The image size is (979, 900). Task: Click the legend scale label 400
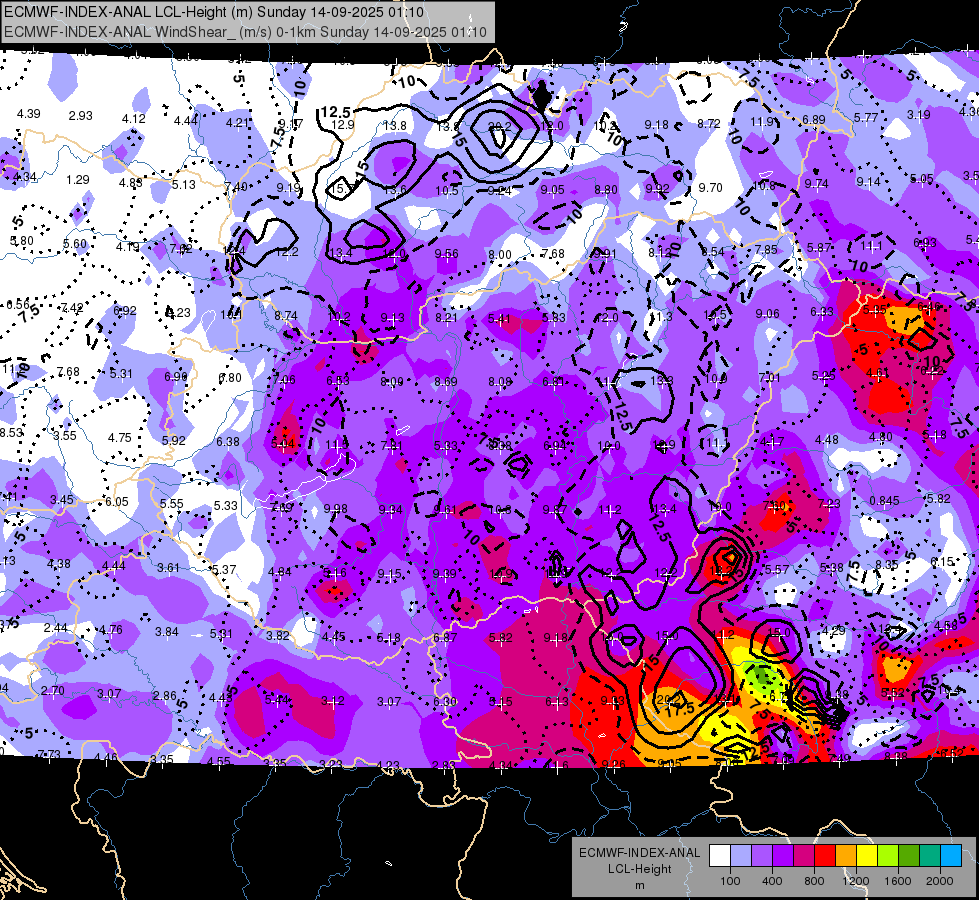point(772,881)
